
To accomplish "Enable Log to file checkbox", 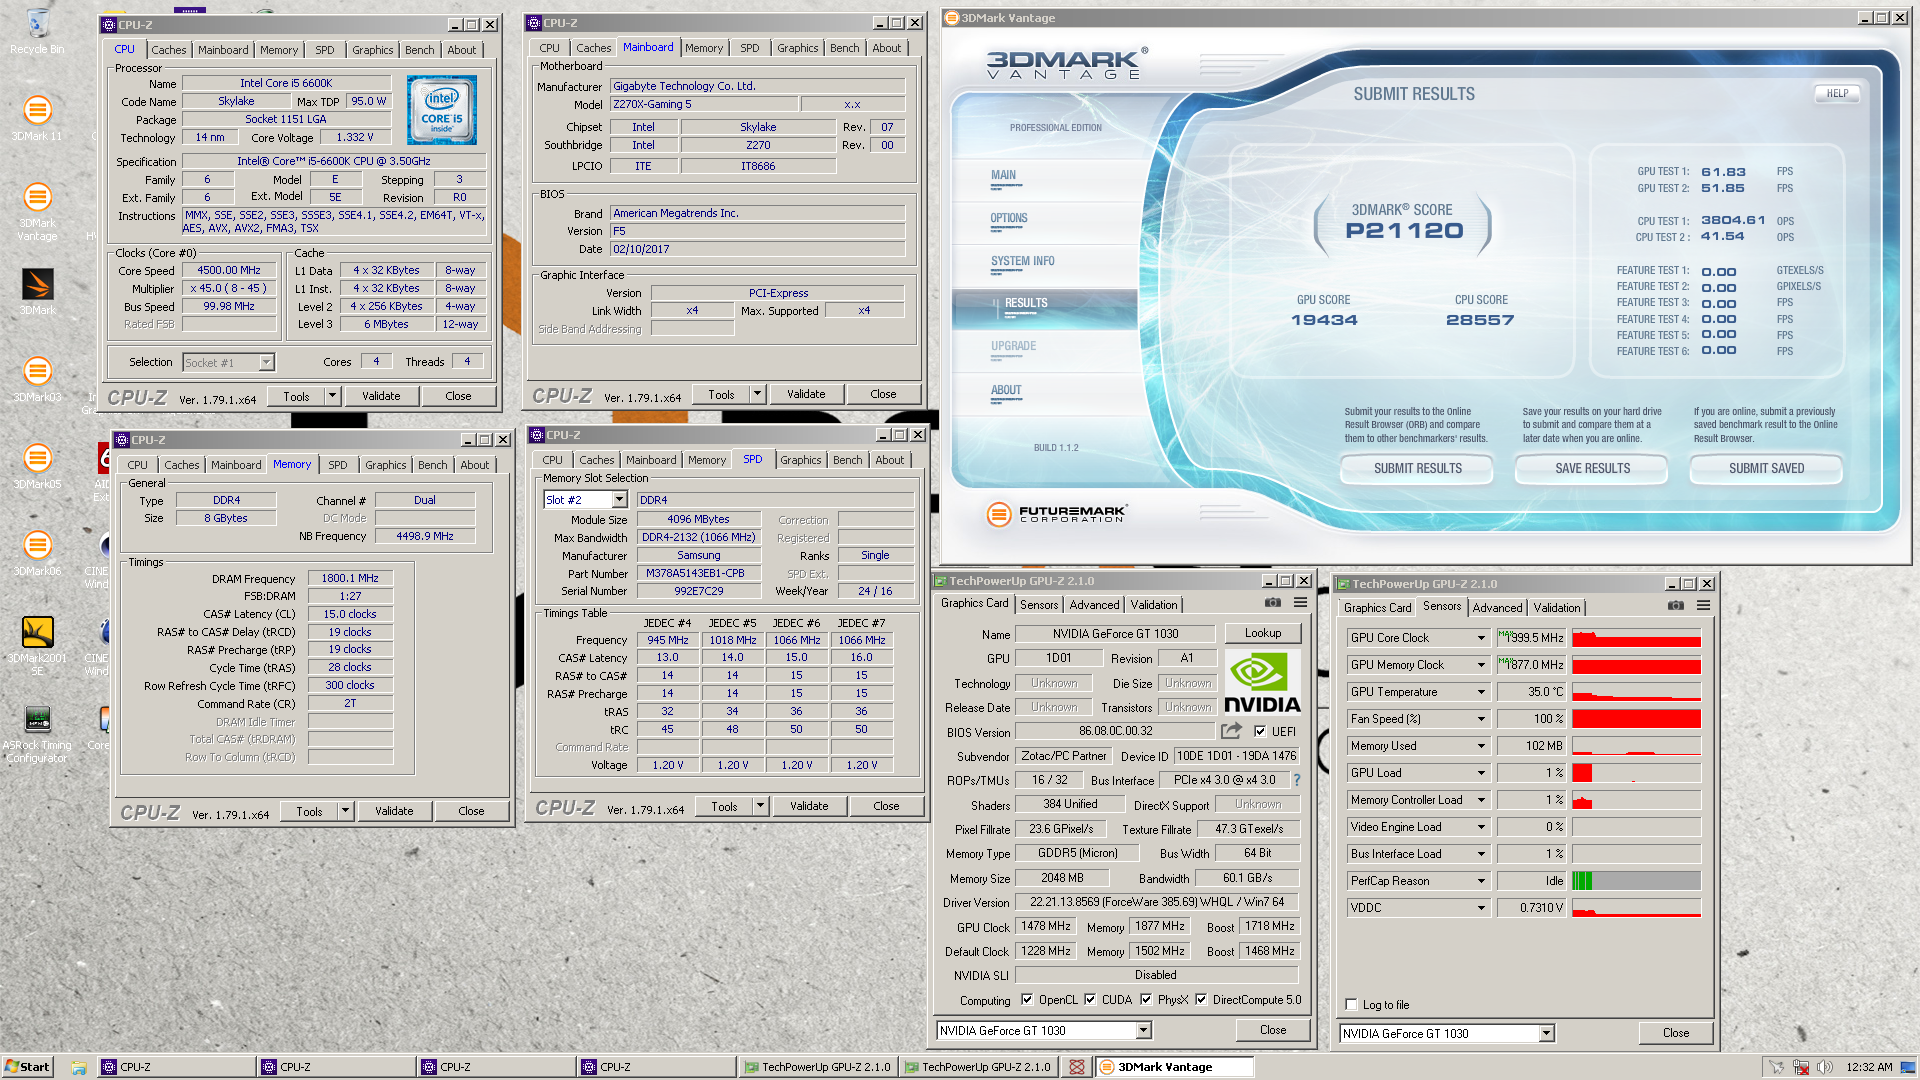I will pos(1351,1004).
